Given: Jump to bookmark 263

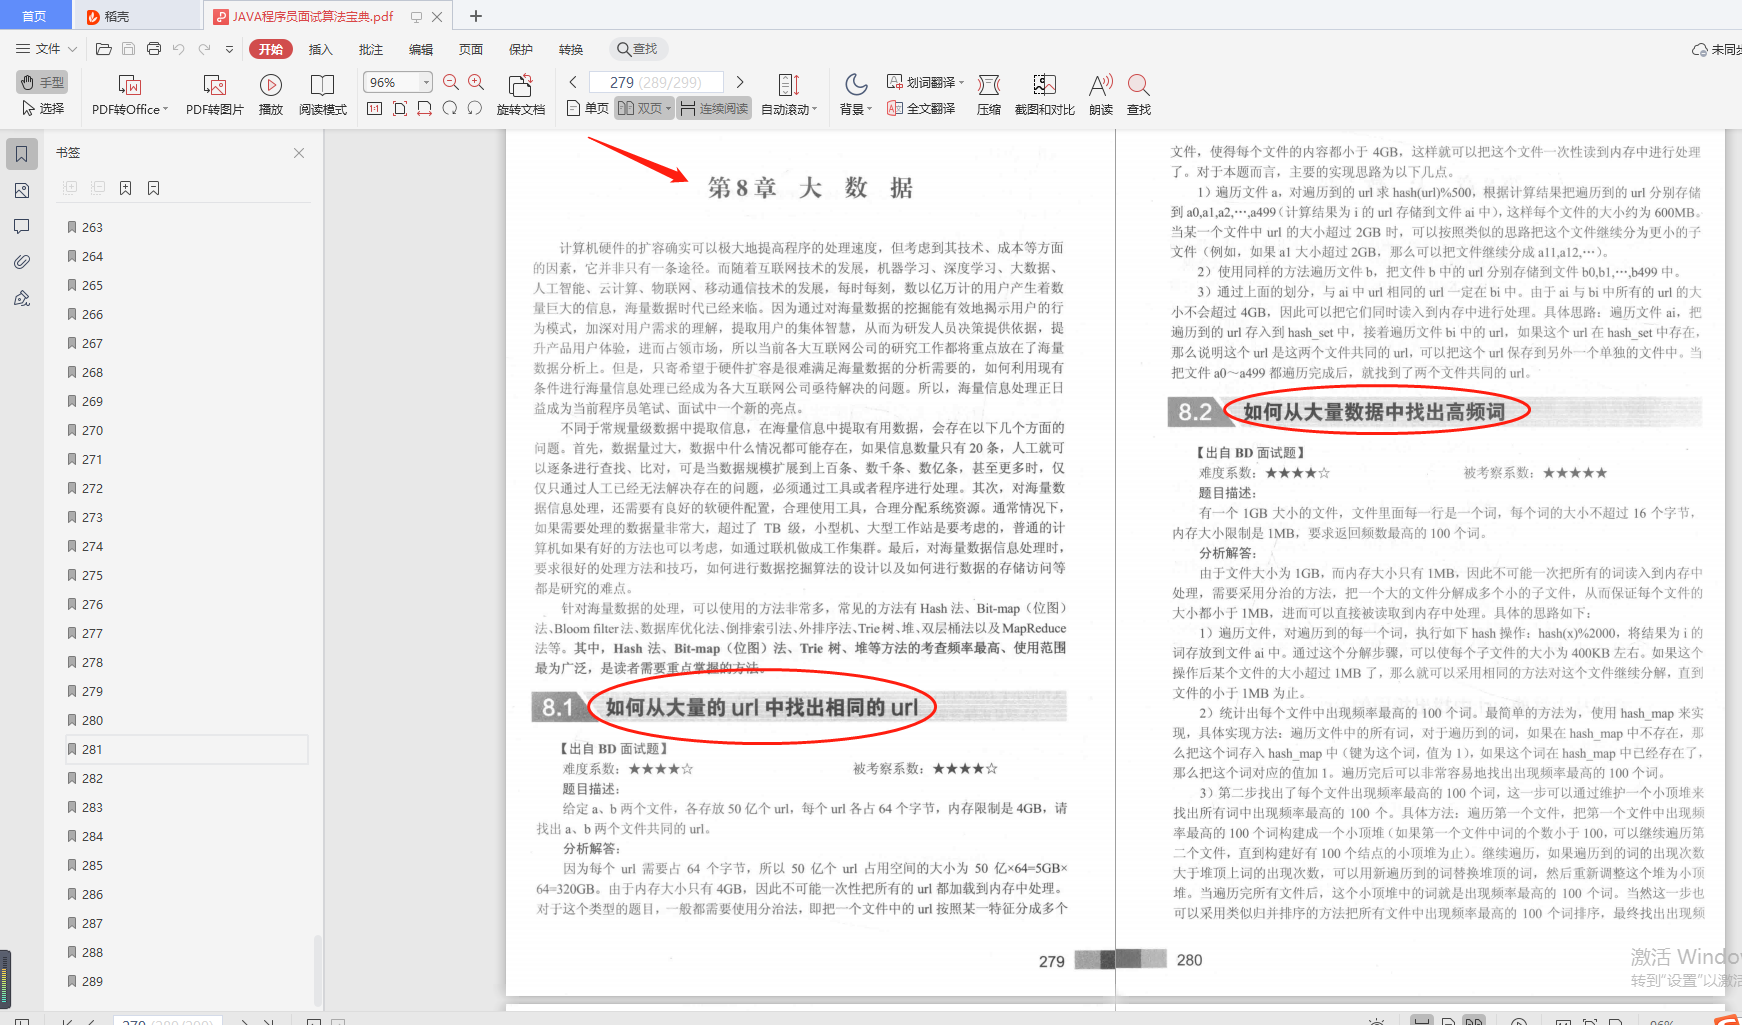Looking at the screenshot, I should point(187,227).
